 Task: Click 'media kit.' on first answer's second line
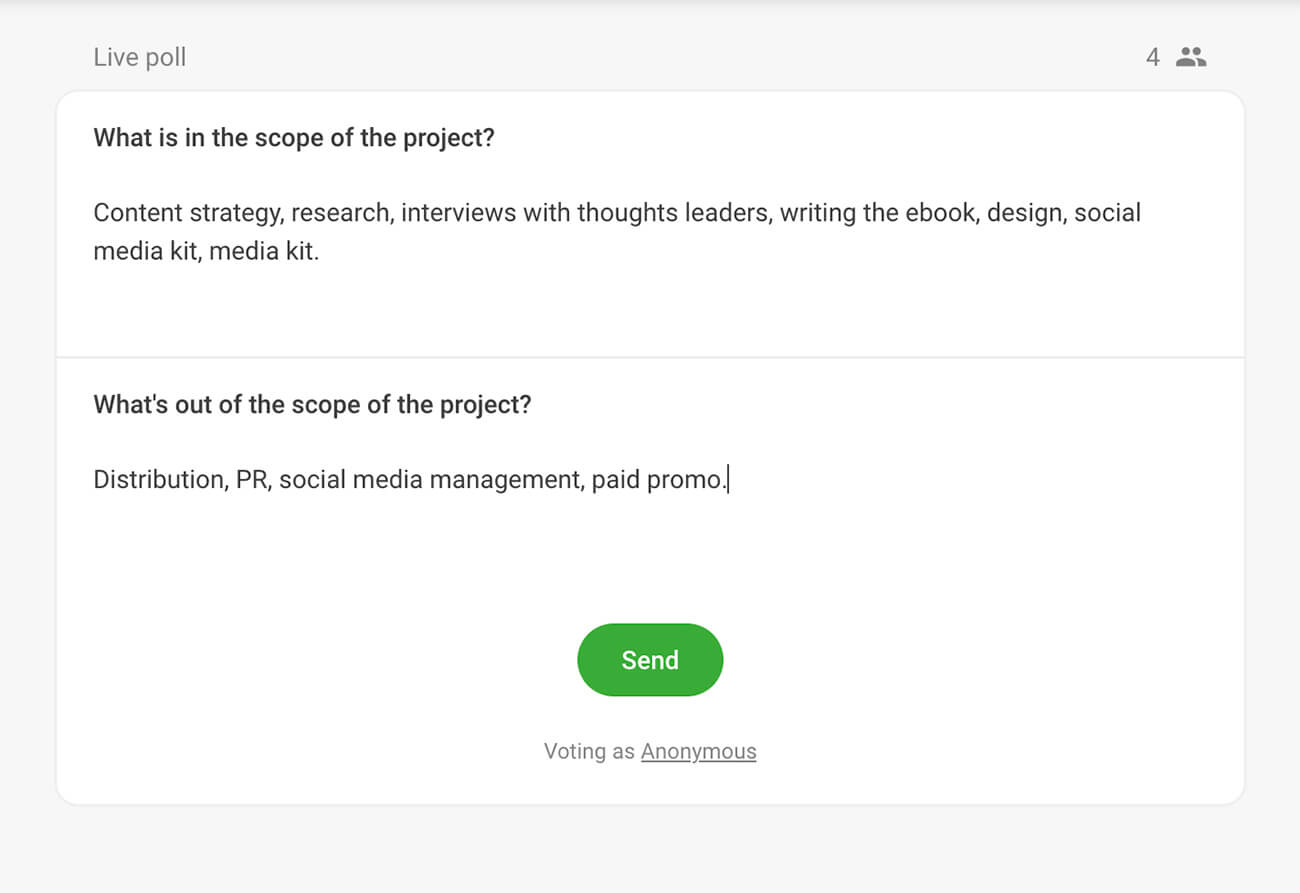(264, 251)
